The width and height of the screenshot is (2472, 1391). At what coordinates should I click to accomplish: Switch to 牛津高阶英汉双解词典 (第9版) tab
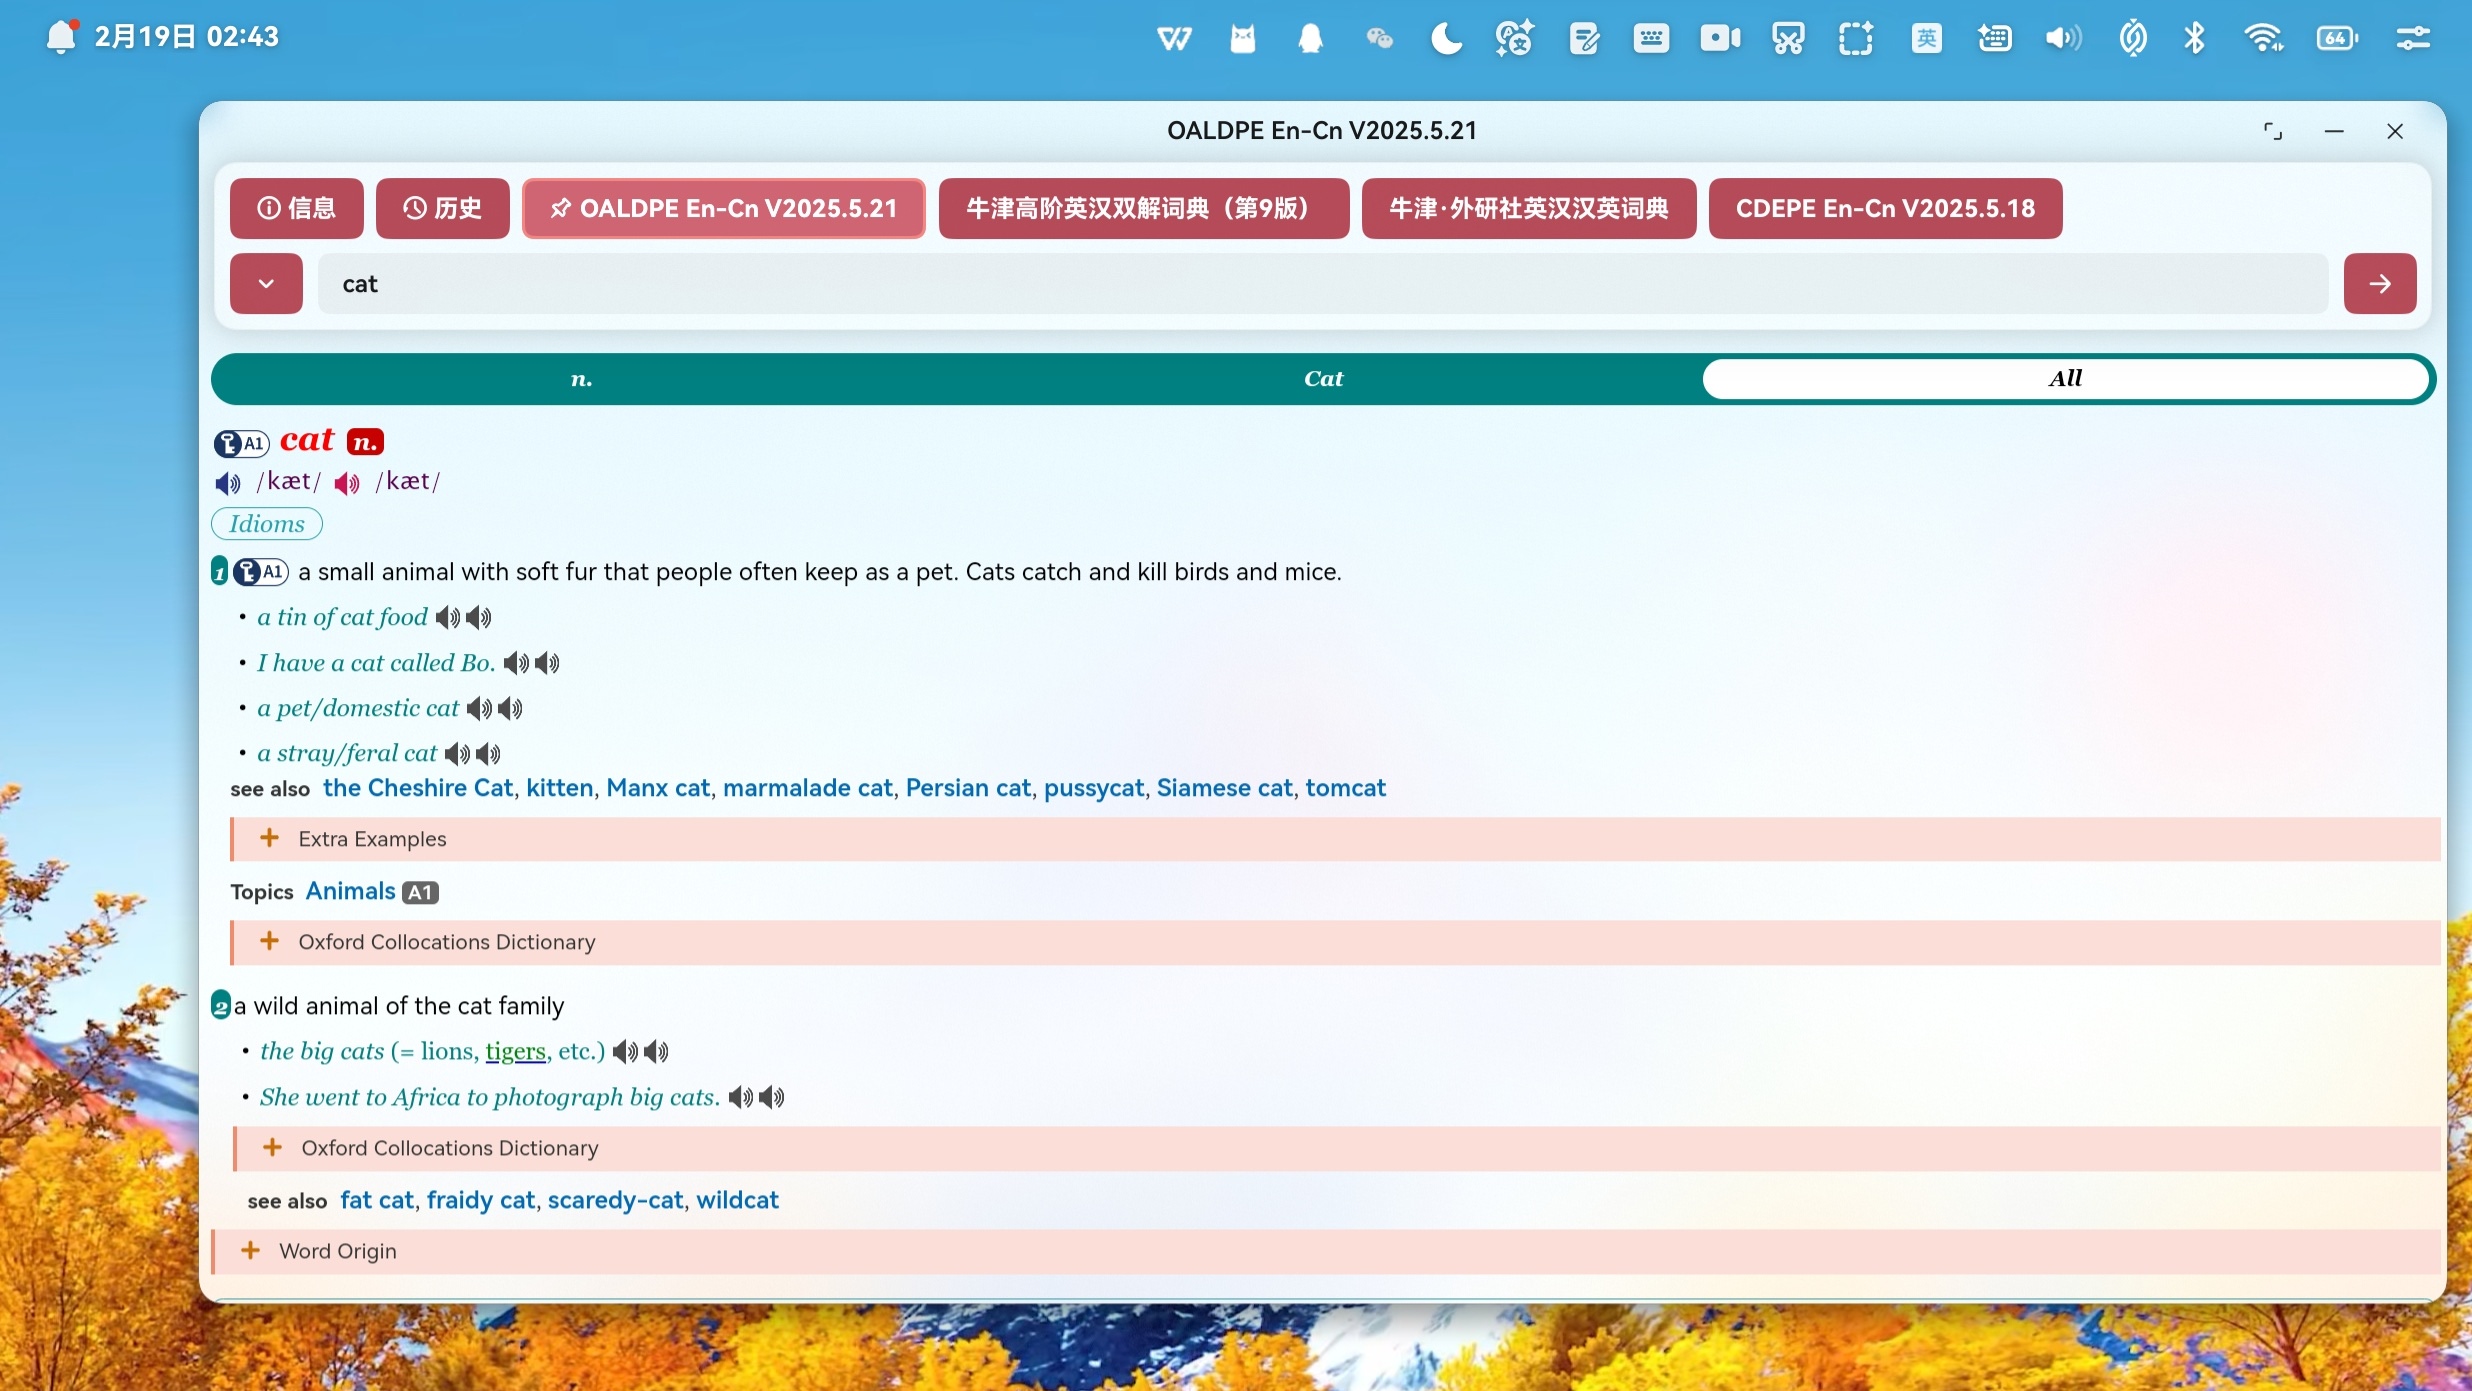click(1143, 208)
